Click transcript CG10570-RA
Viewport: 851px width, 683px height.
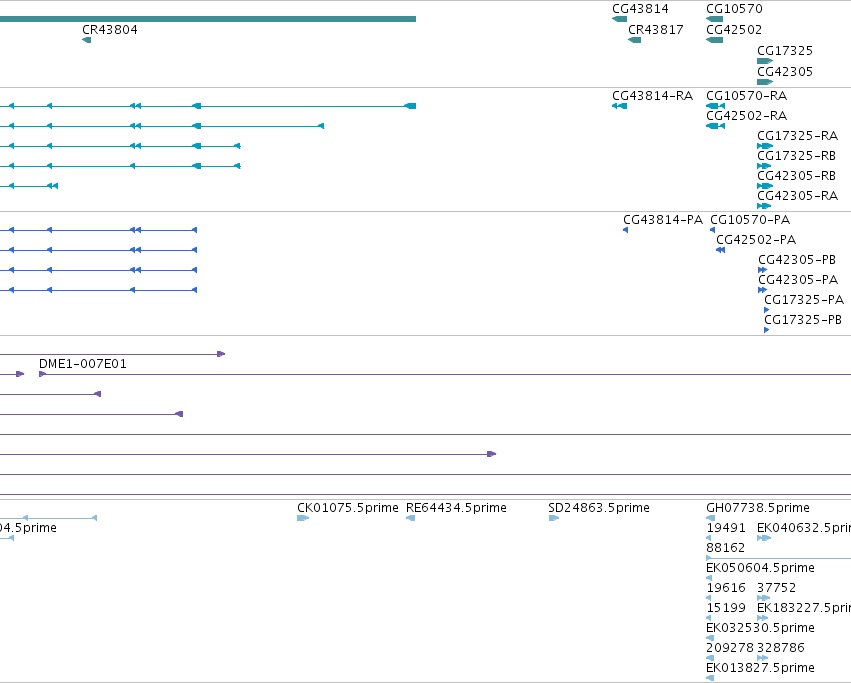pyautogui.click(x=746, y=96)
